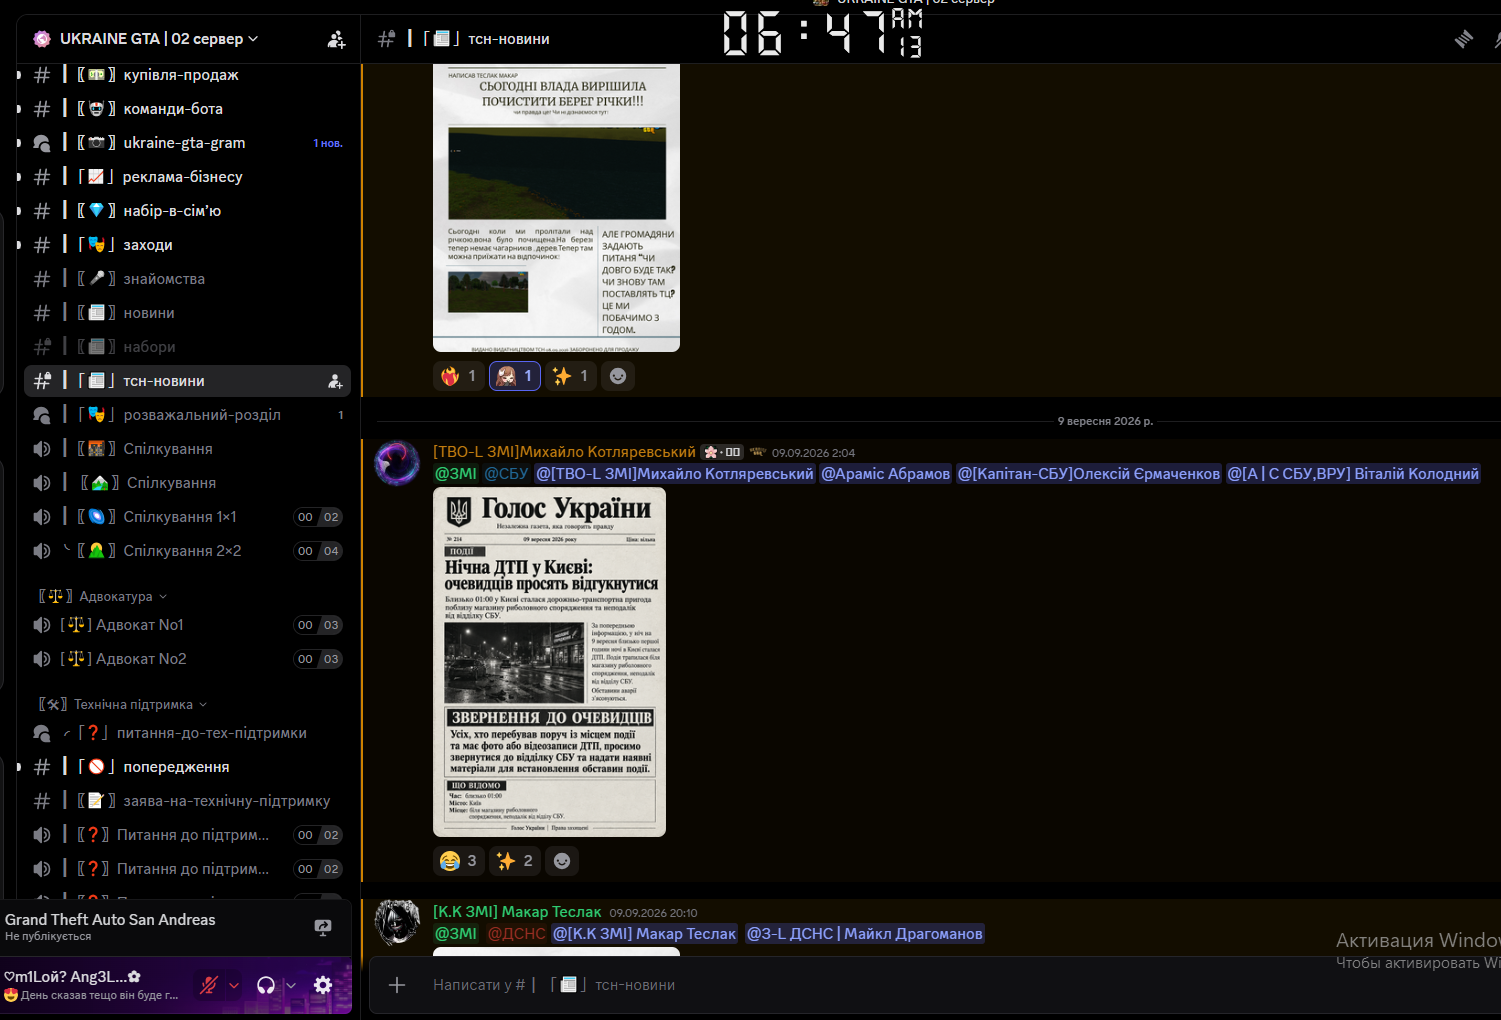This screenshot has height=1020, width=1501.
Task: Toggle microphone mute in user panel
Action: tap(209, 985)
